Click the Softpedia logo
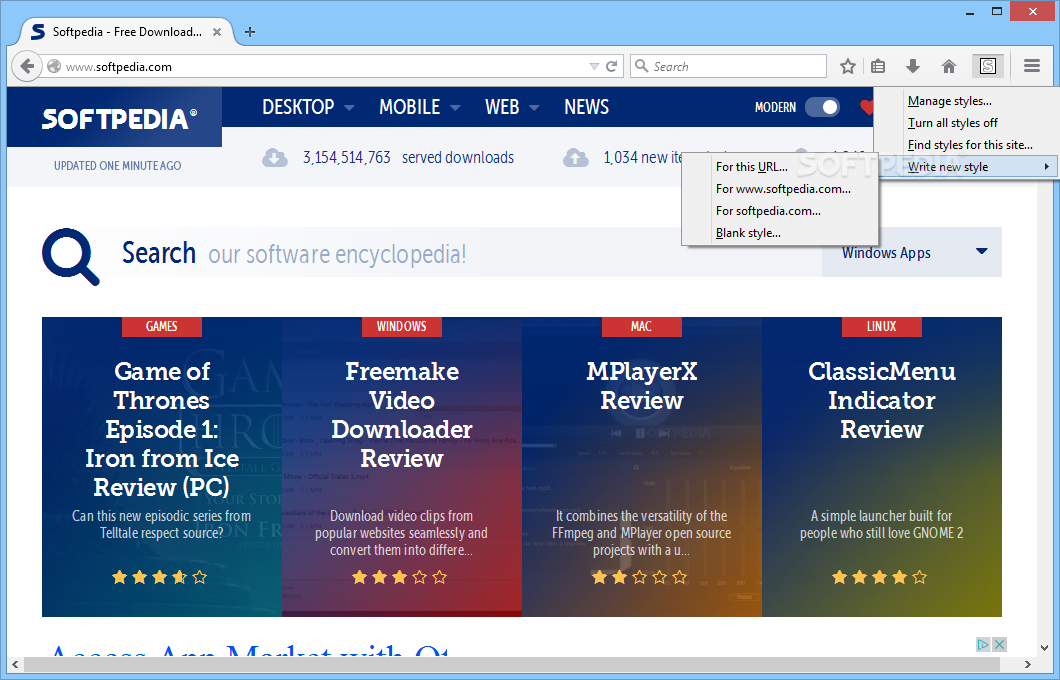The height and width of the screenshot is (680, 1060). (x=119, y=119)
